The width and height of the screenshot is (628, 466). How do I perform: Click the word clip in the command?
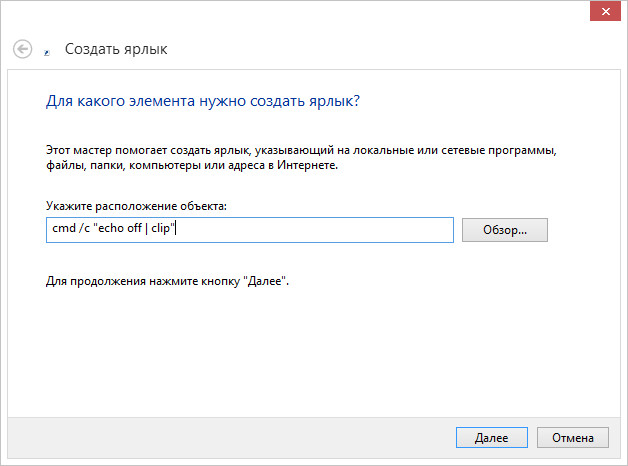[161, 228]
